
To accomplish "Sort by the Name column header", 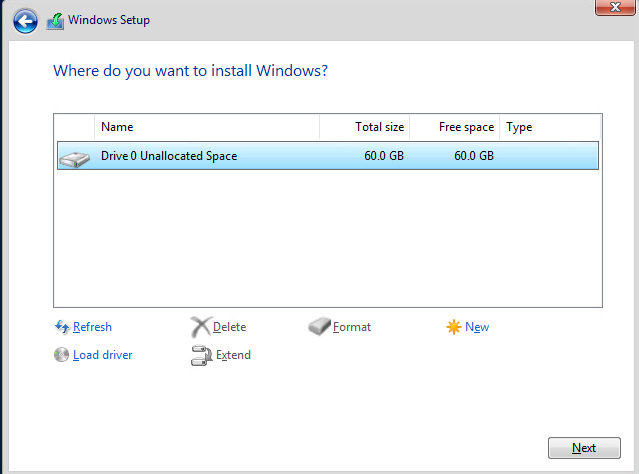I will (207, 127).
